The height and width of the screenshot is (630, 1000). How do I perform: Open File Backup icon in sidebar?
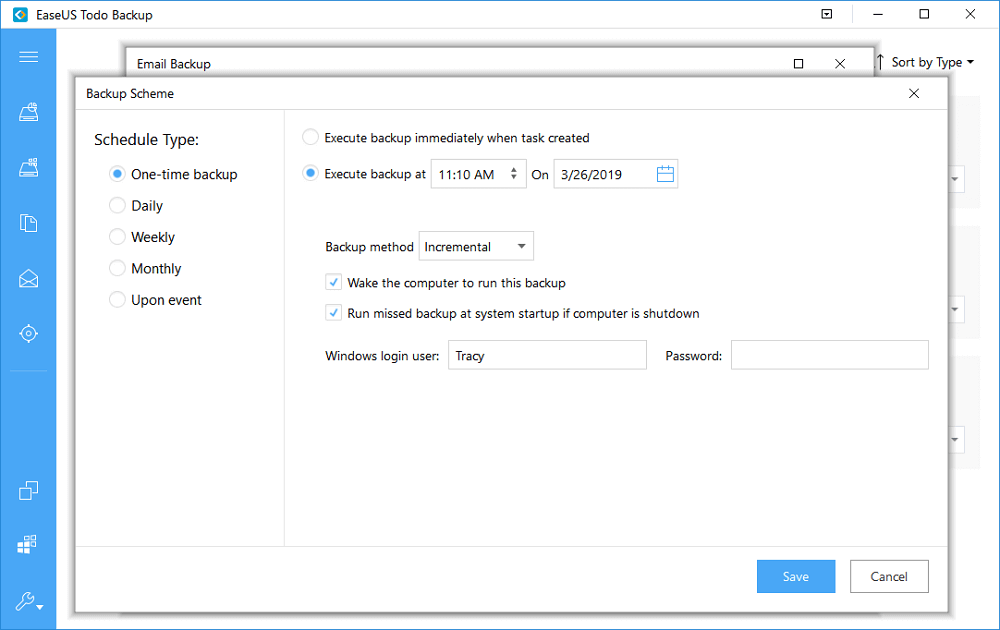click(28, 223)
